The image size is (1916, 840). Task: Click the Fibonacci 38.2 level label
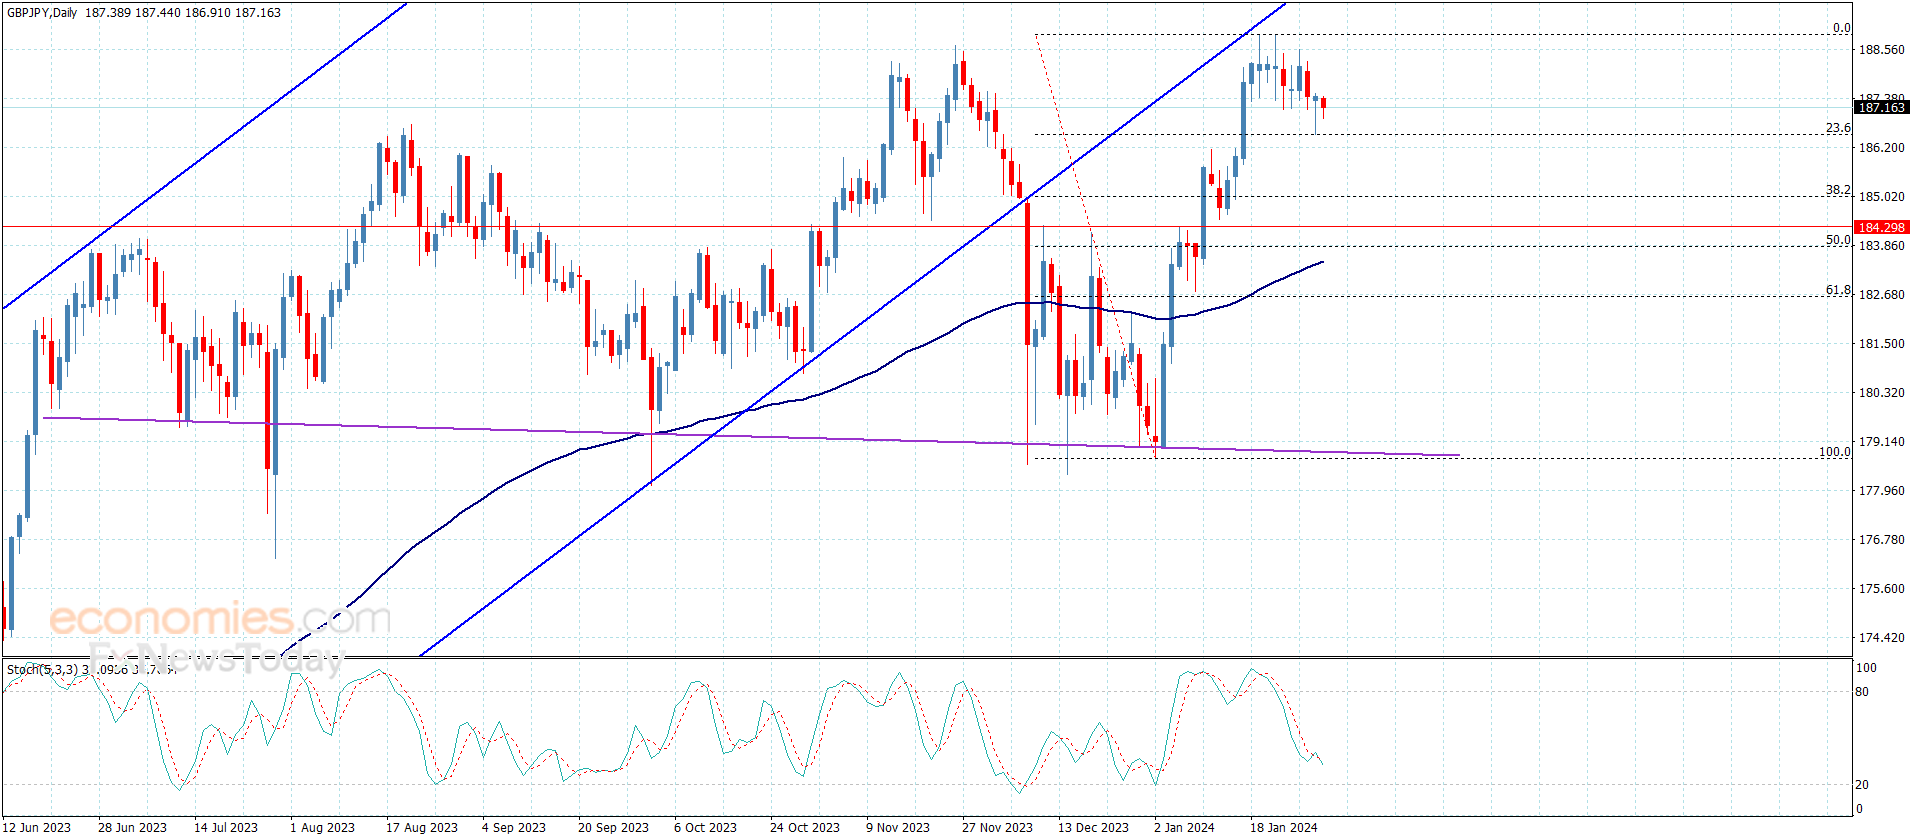pos(1838,190)
